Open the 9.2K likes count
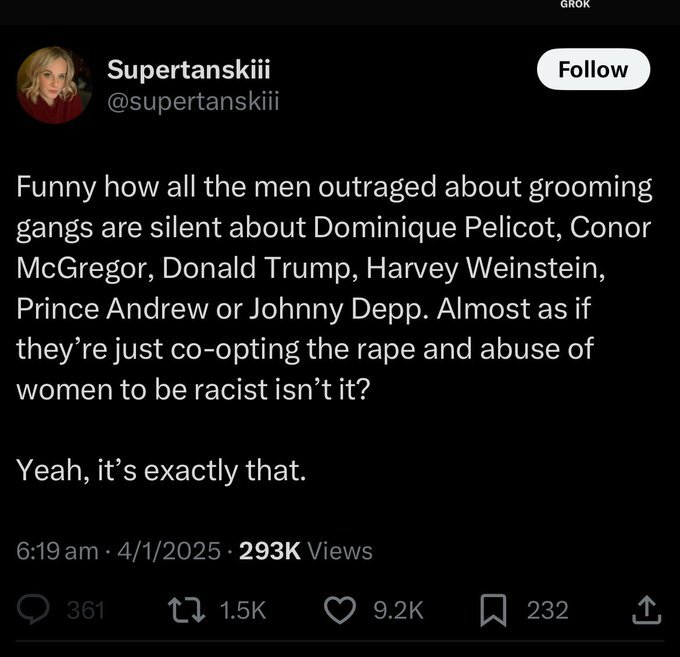Screen dimensions: 680x657 coord(398,611)
